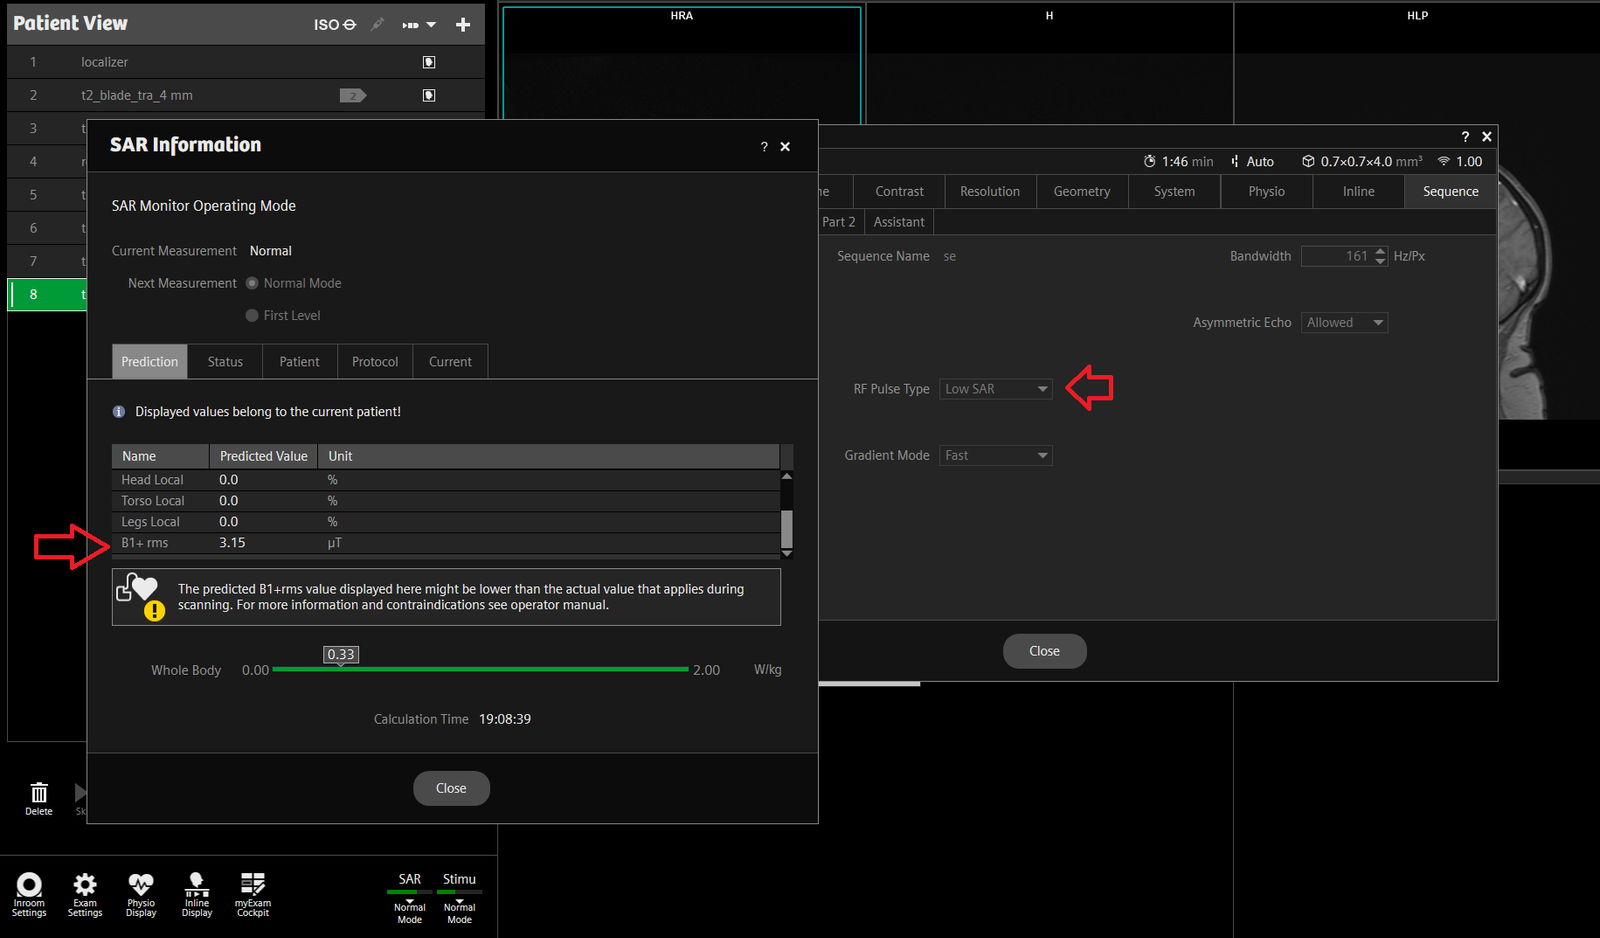This screenshot has width=1600, height=938.
Task: Open Physio Display heart icon
Action: (x=141, y=893)
